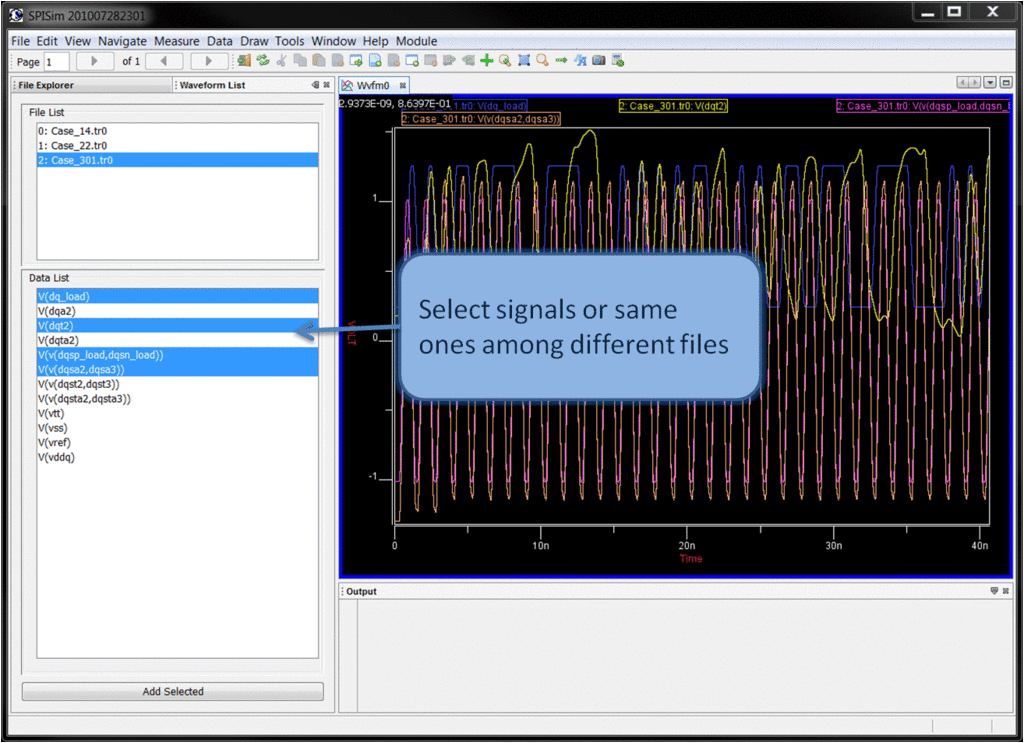Go to previous page arrow button

[163, 61]
